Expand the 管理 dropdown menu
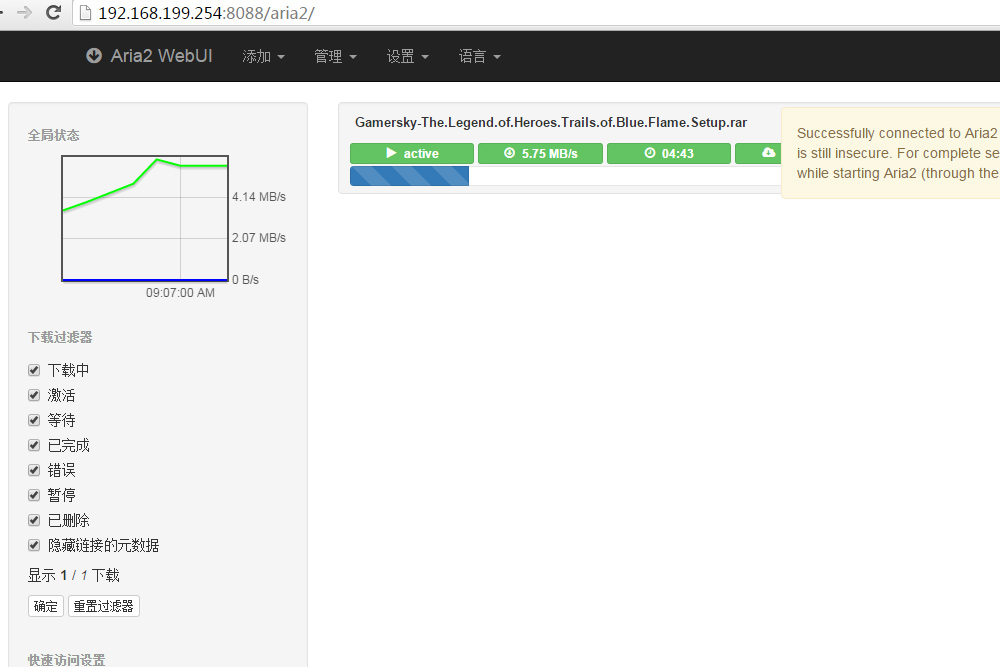This screenshot has width=1000, height=667. click(335, 56)
